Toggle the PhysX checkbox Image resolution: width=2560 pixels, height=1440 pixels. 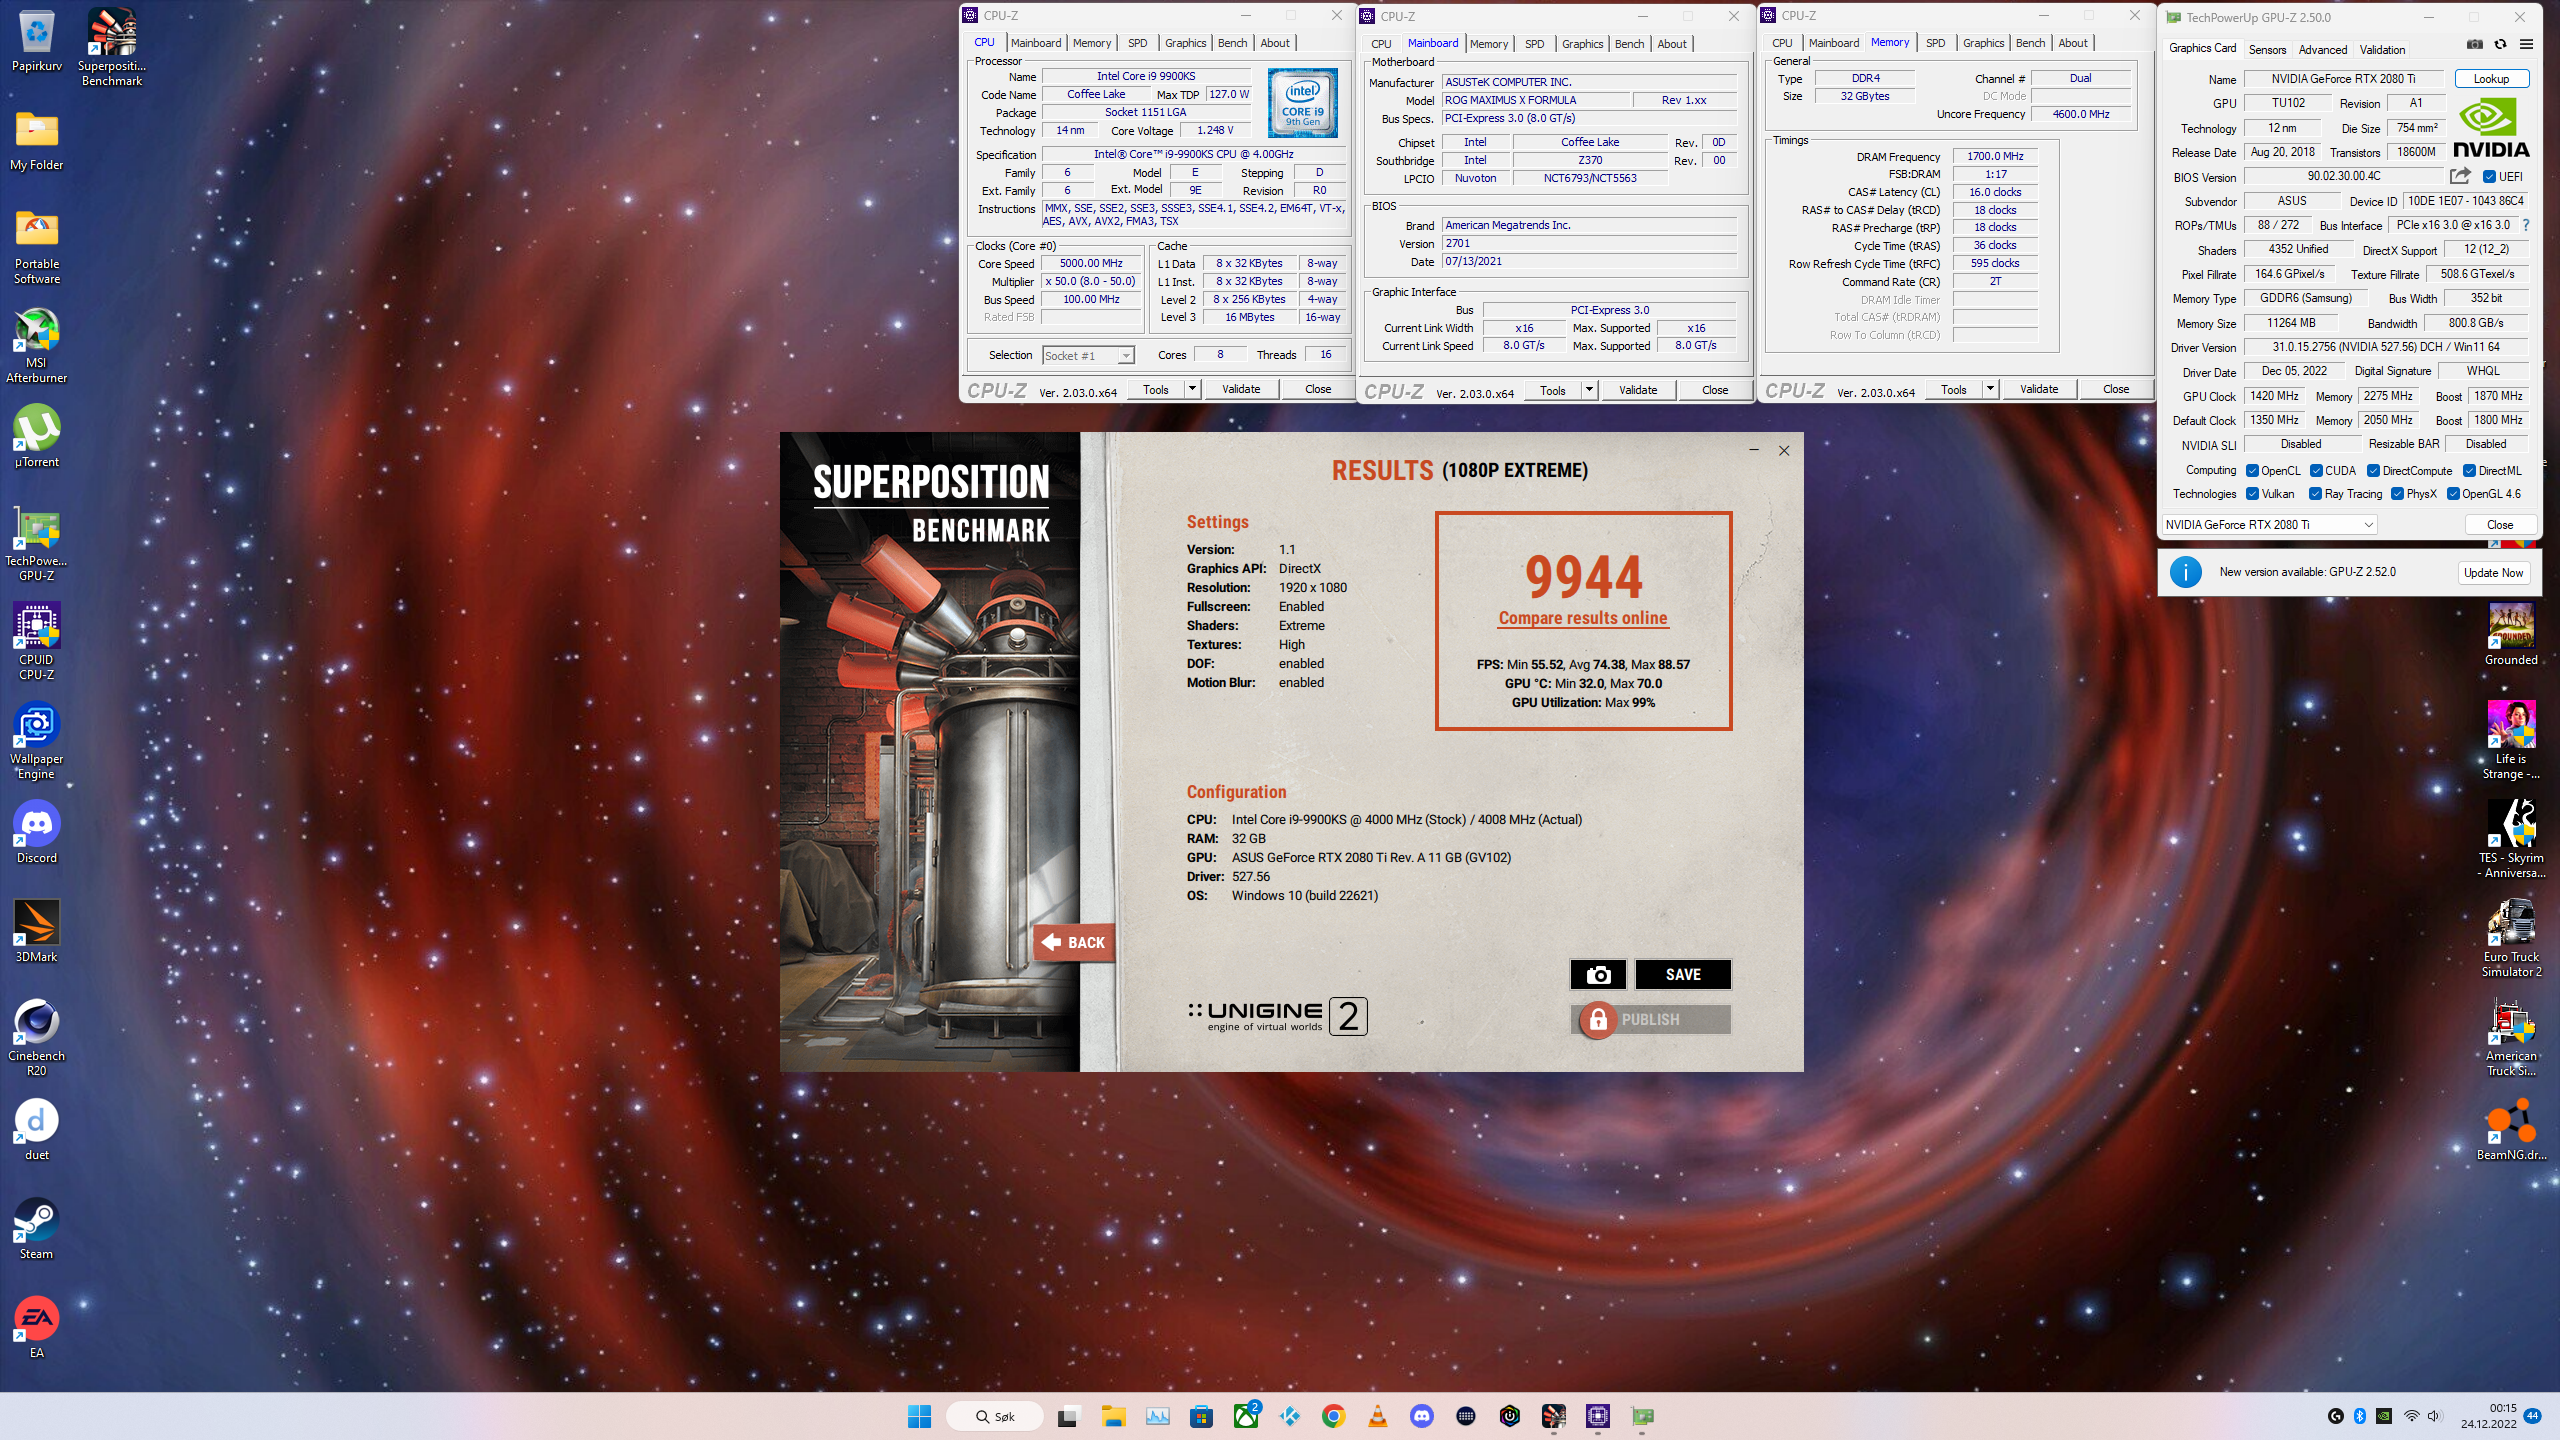(2397, 494)
